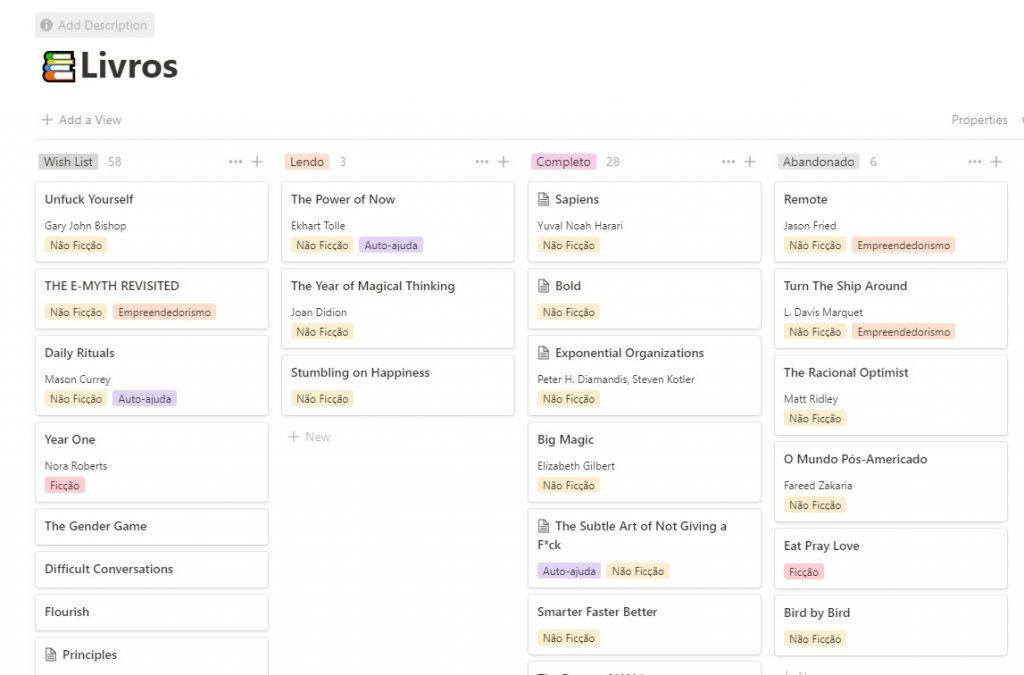Click Auto-ajuda tag on The Subtle Art card
1024x675 pixels.
[x=569, y=571]
